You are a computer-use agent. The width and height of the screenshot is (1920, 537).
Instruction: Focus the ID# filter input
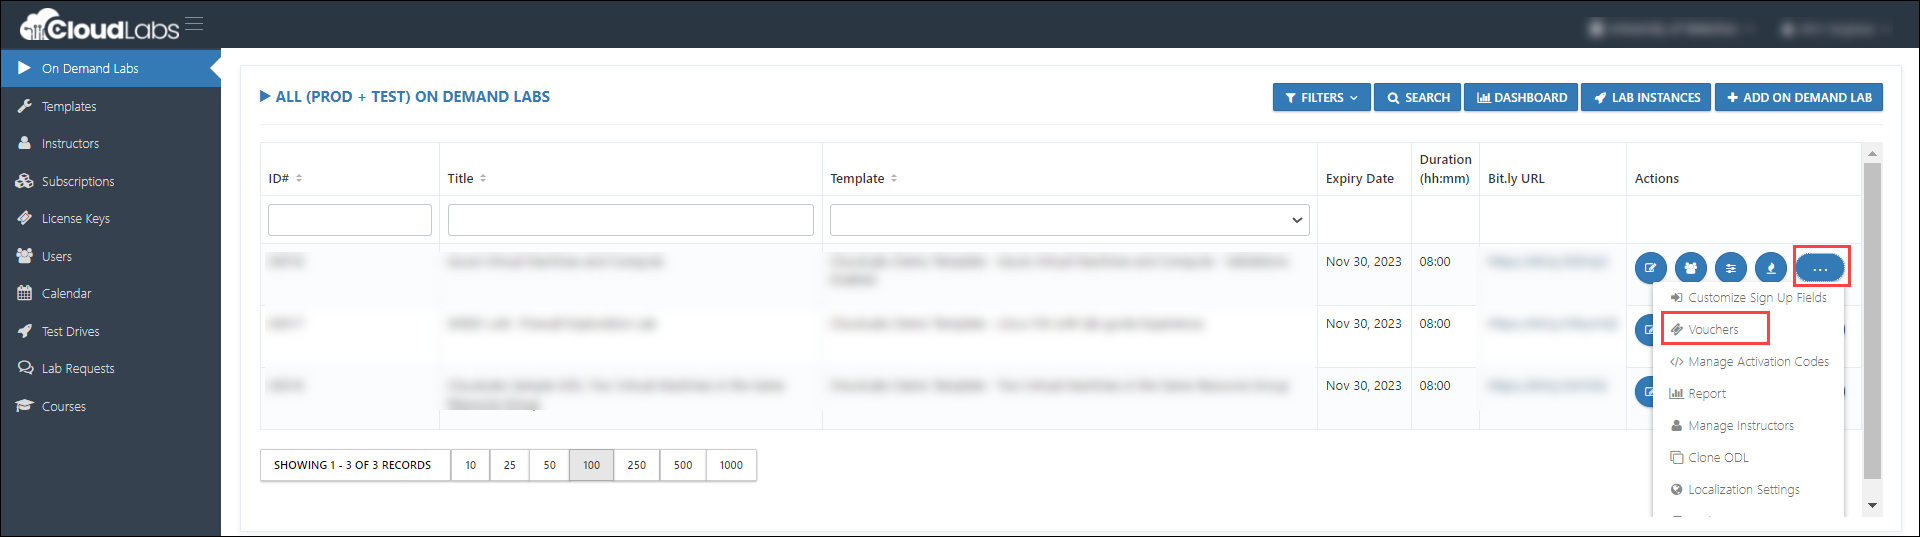[x=350, y=220]
